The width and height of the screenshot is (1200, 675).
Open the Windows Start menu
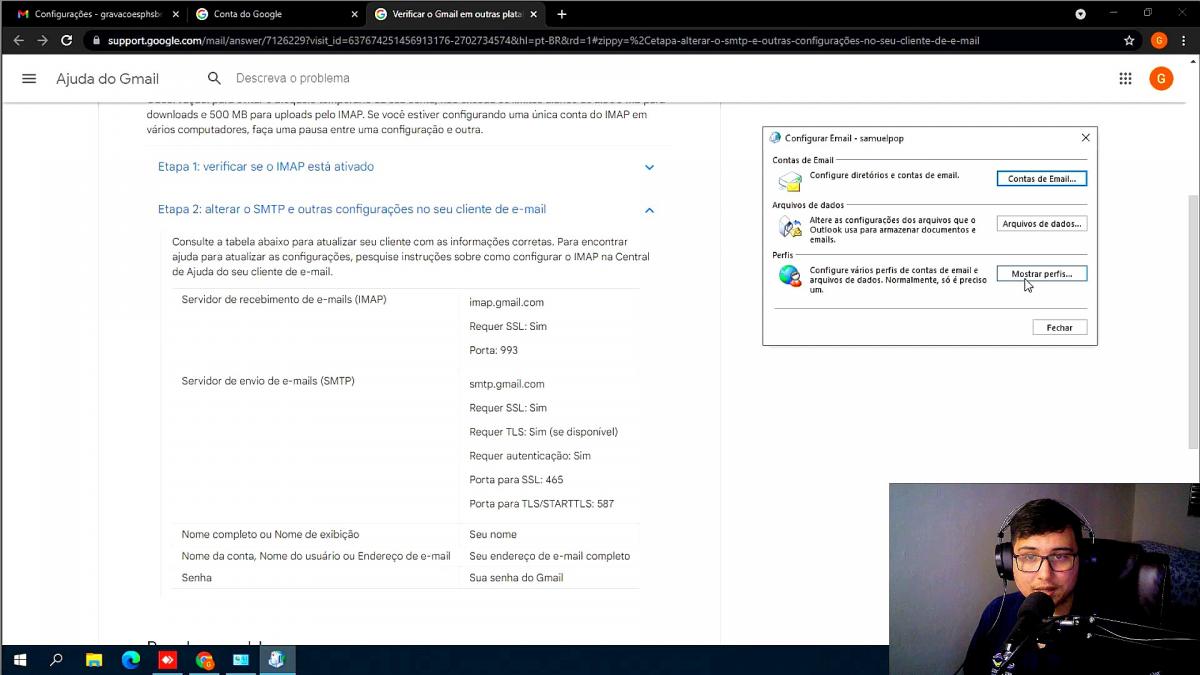[19, 660]
